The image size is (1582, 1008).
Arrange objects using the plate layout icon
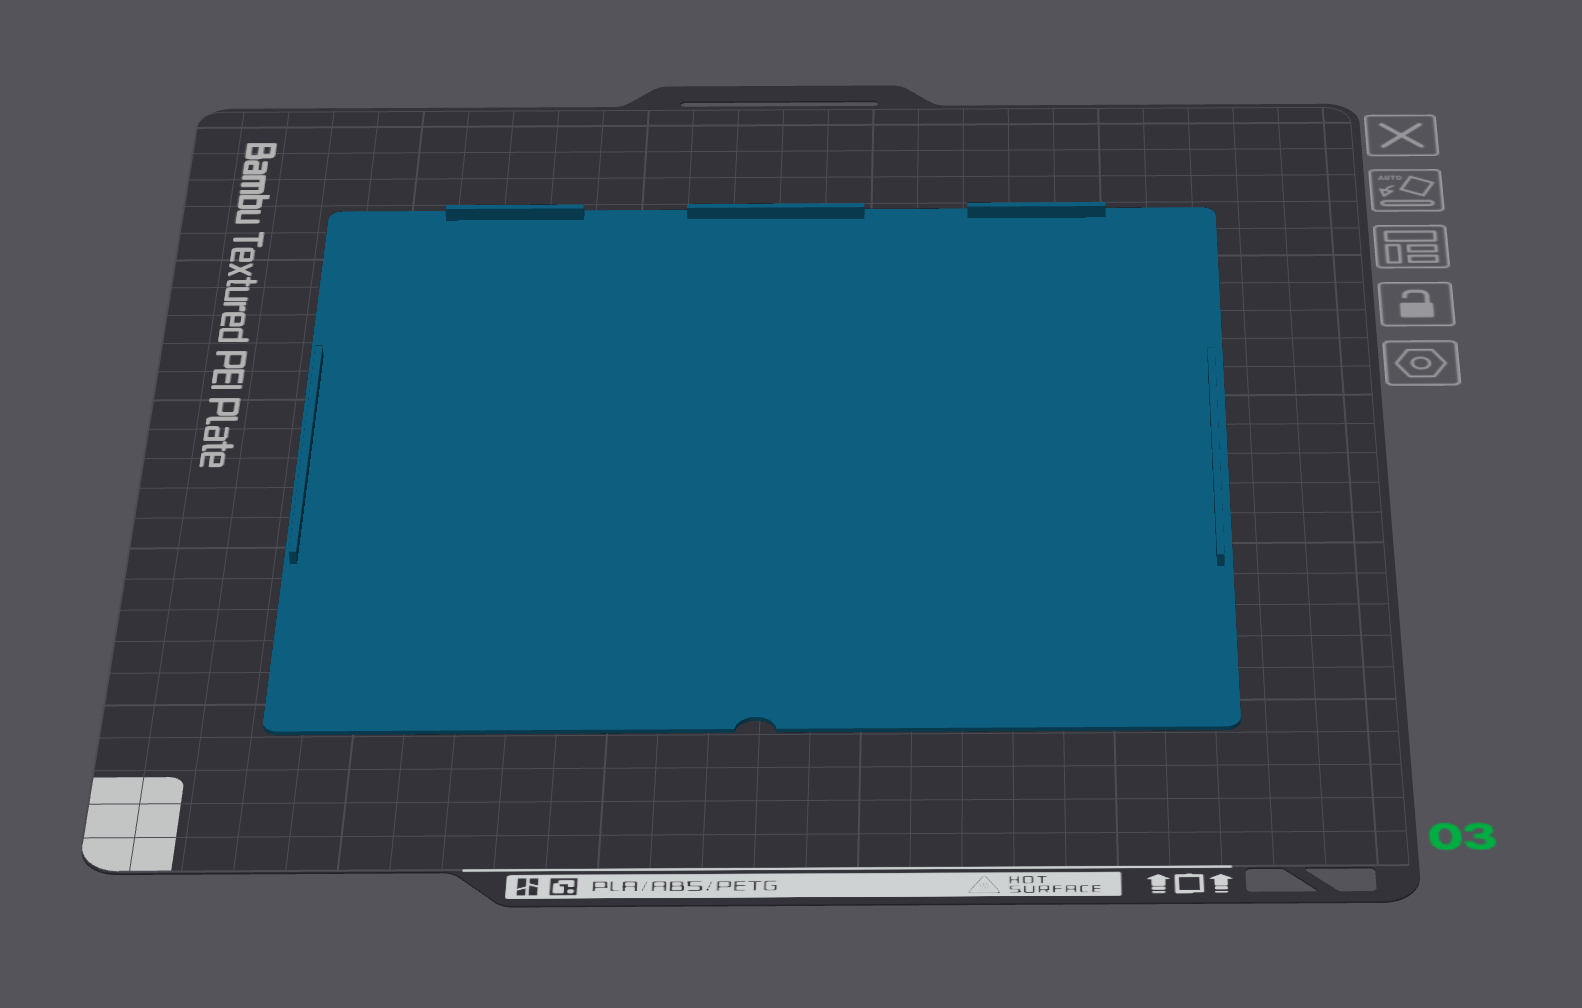[1411, 247]
